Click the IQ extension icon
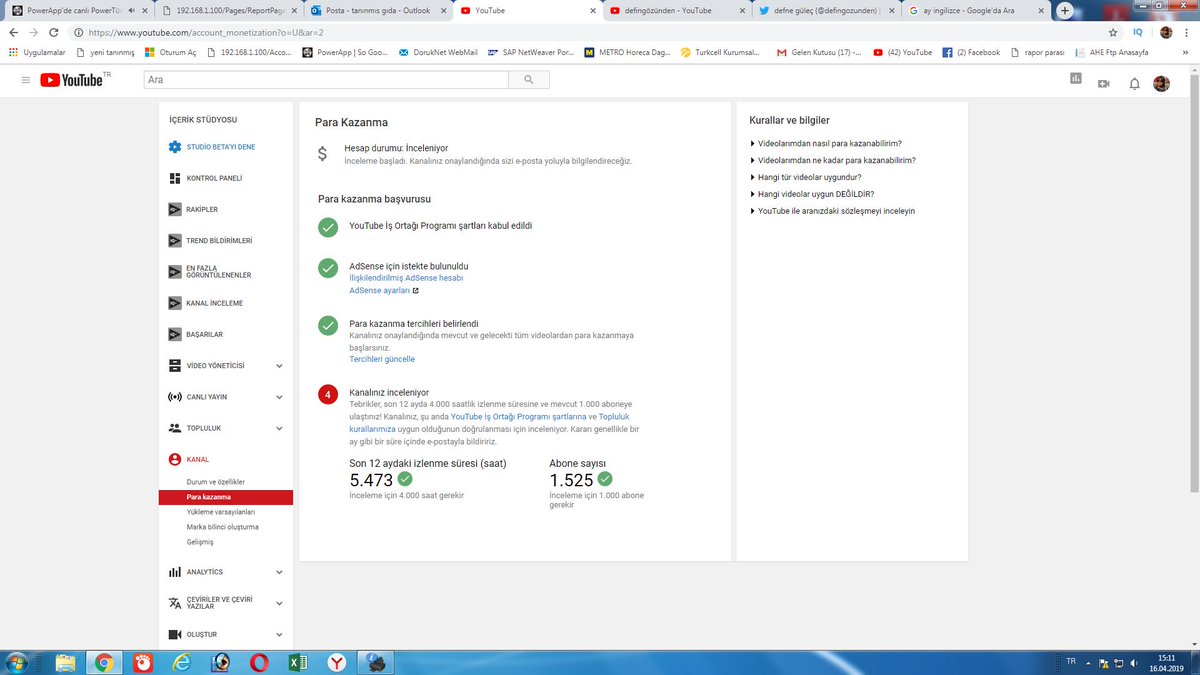This screenshot has width=1200, height=675. click(1138, 32)
